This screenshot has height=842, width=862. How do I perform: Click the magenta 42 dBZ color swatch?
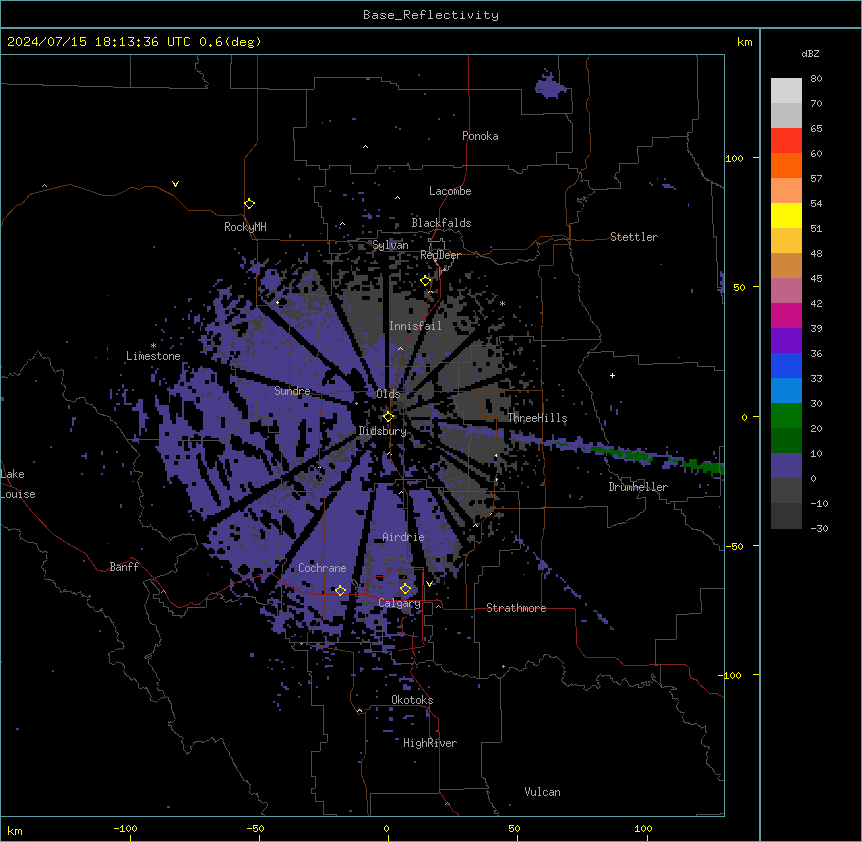click(786, 315)
